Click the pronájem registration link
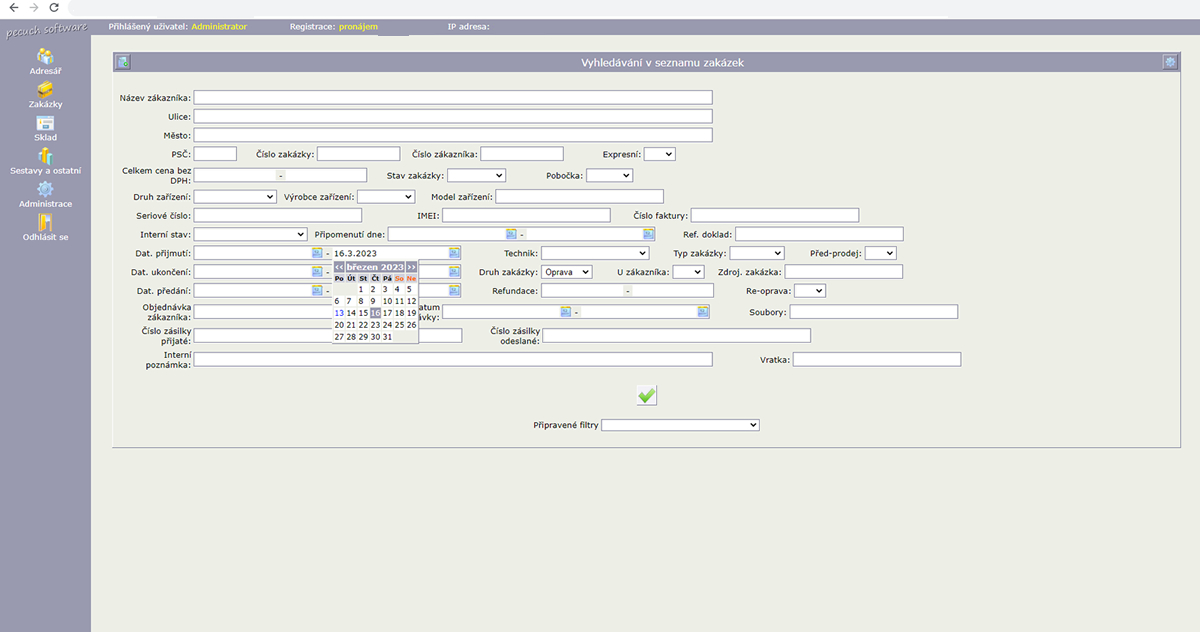The image size is (1200, 632). click(x=358, y=26)
